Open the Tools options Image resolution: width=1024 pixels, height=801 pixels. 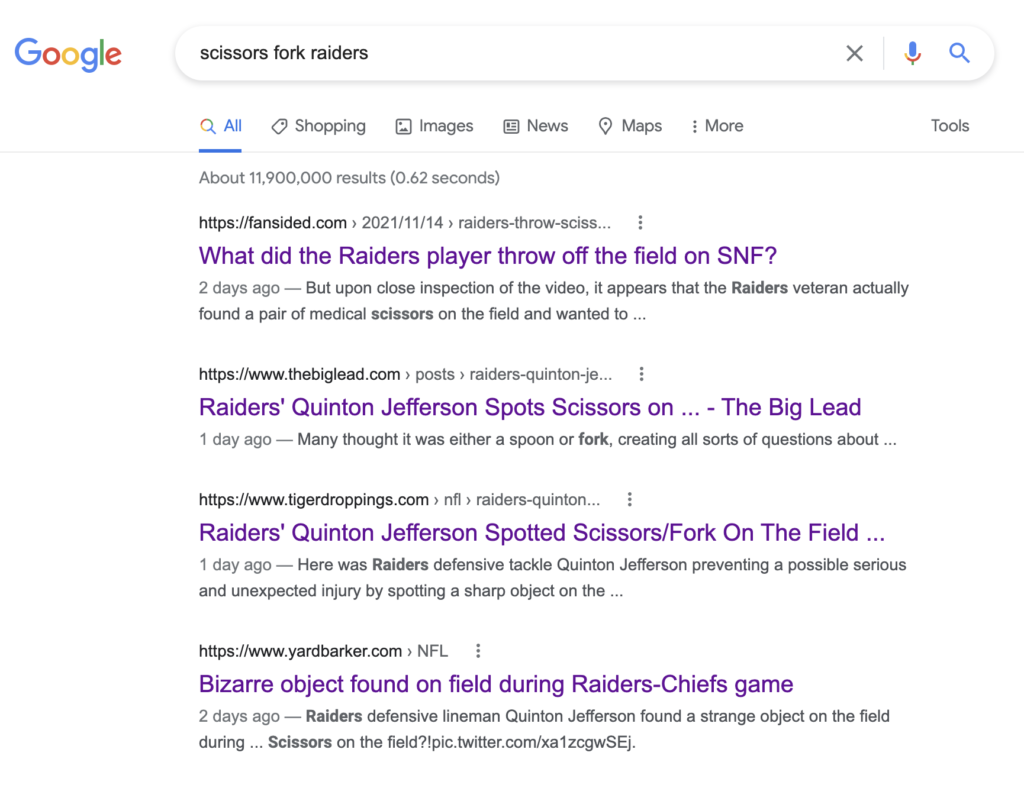pos(950,126)
